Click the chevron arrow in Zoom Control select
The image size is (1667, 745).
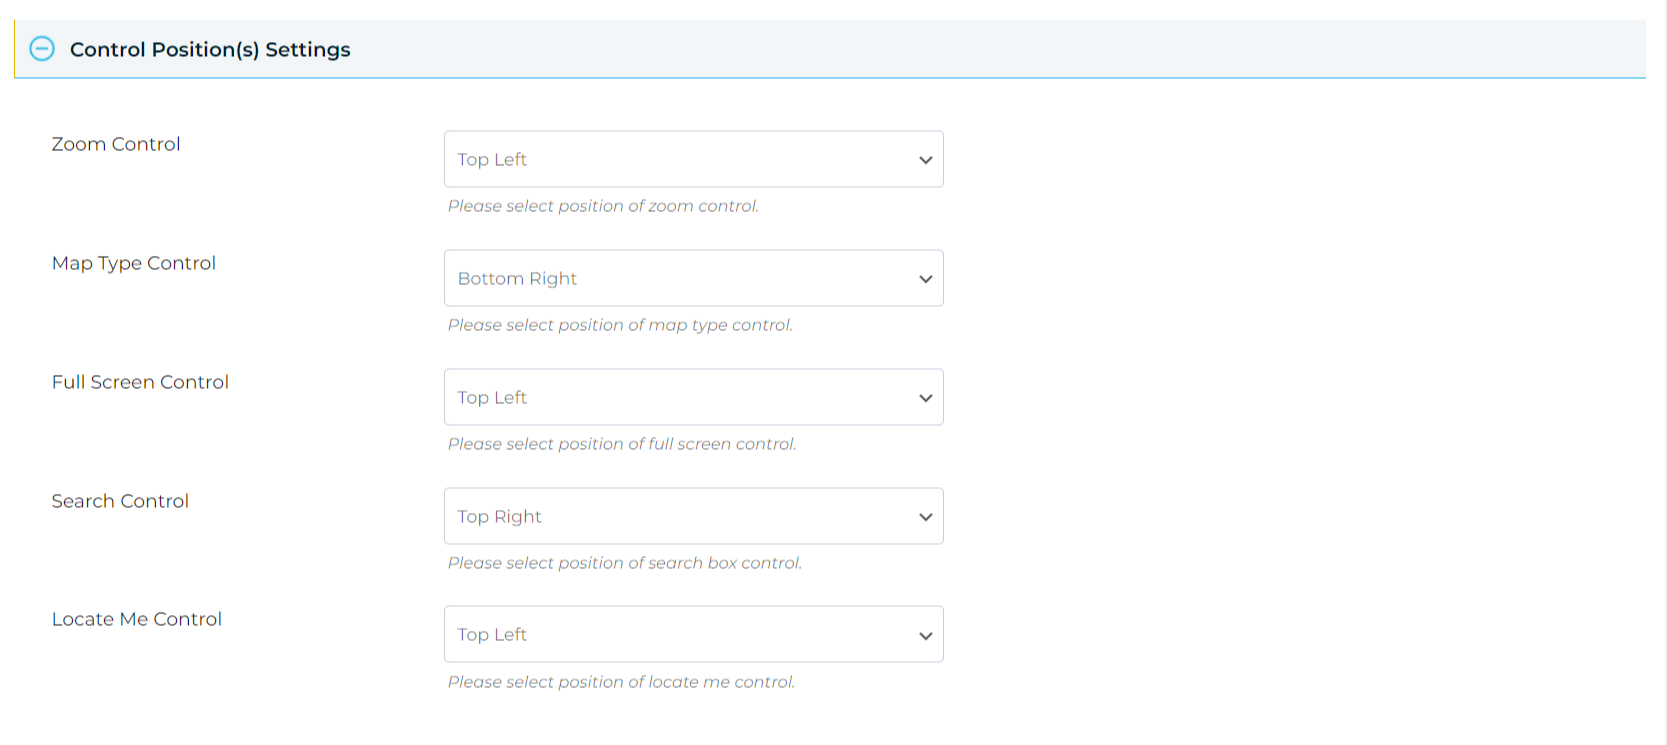pyautogui.click(x=925, y=160)
